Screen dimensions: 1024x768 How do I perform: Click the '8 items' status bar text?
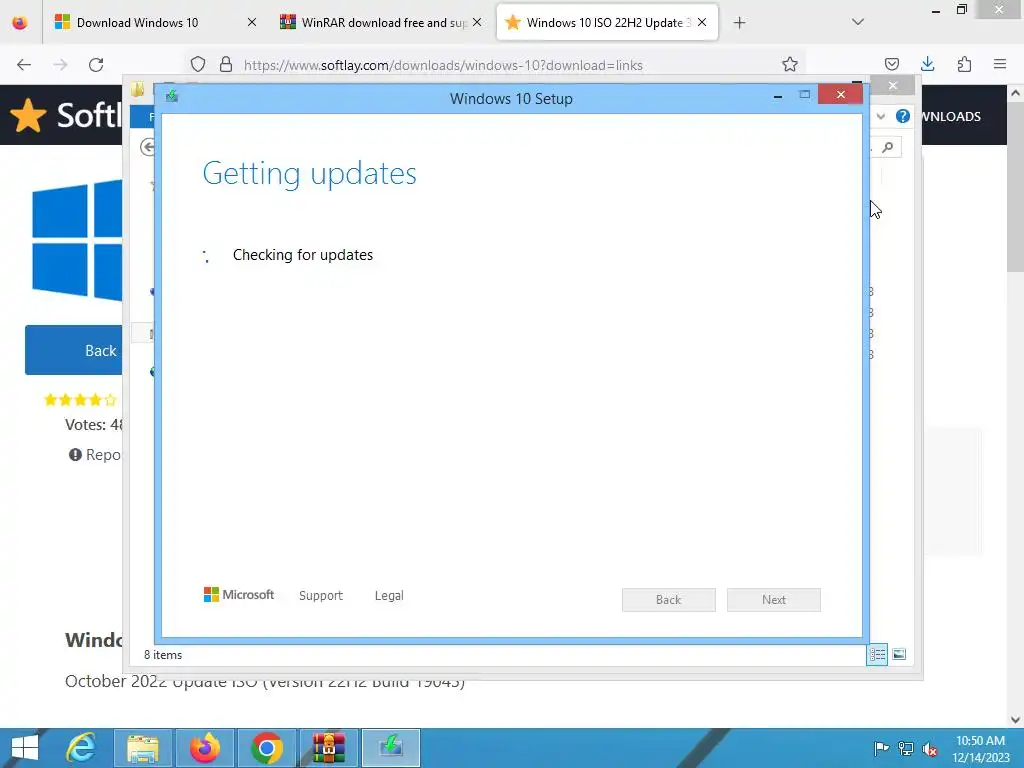coord(163,655)
